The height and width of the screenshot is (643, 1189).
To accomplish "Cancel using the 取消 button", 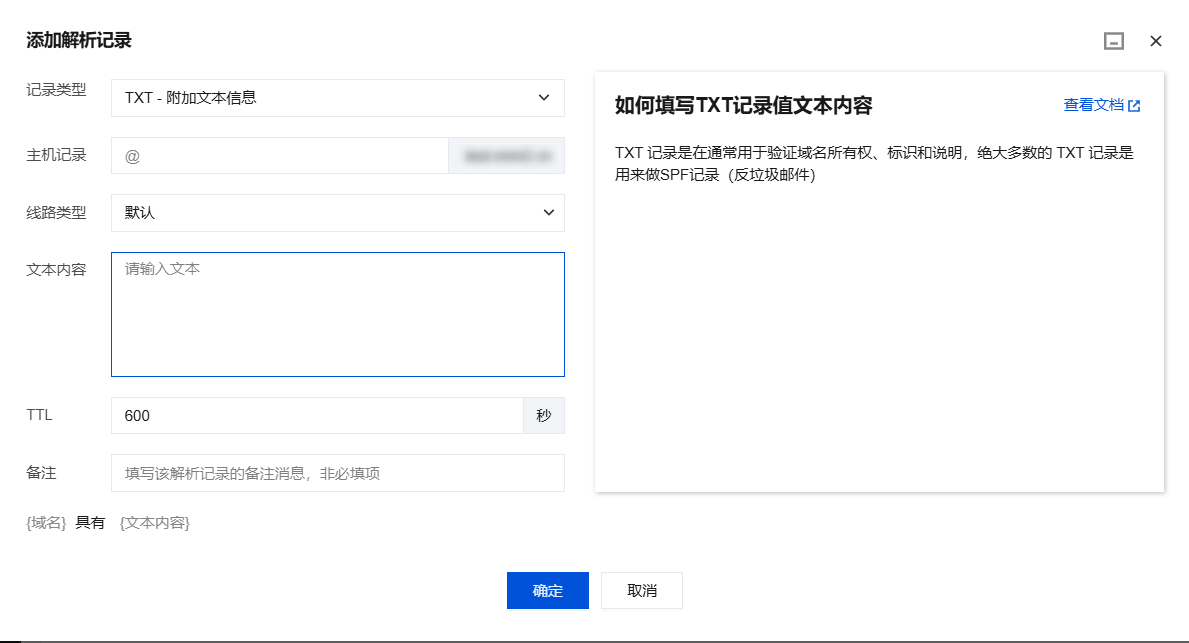I will click(642, 591).
